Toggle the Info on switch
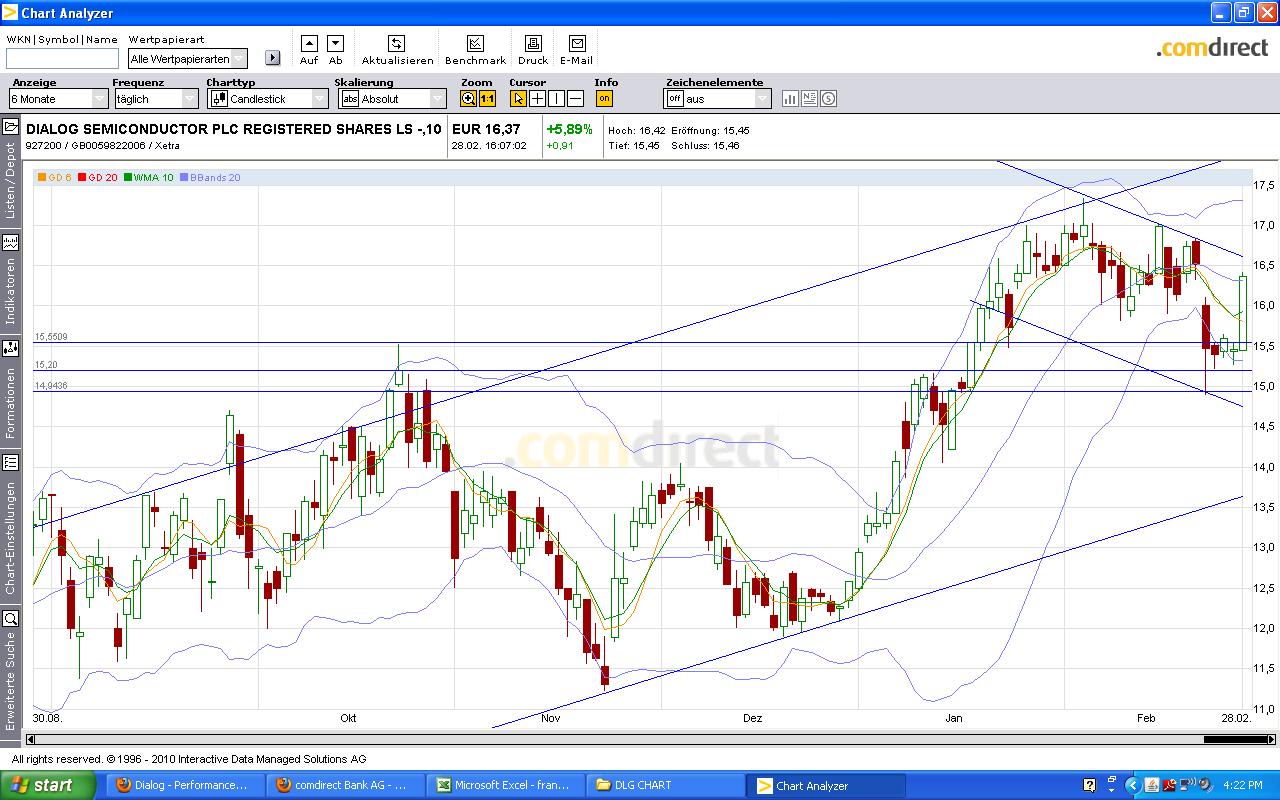Image resolution: width=1280 pixels, height=800 pixels. pyautogui.click(x=604, y=98)
